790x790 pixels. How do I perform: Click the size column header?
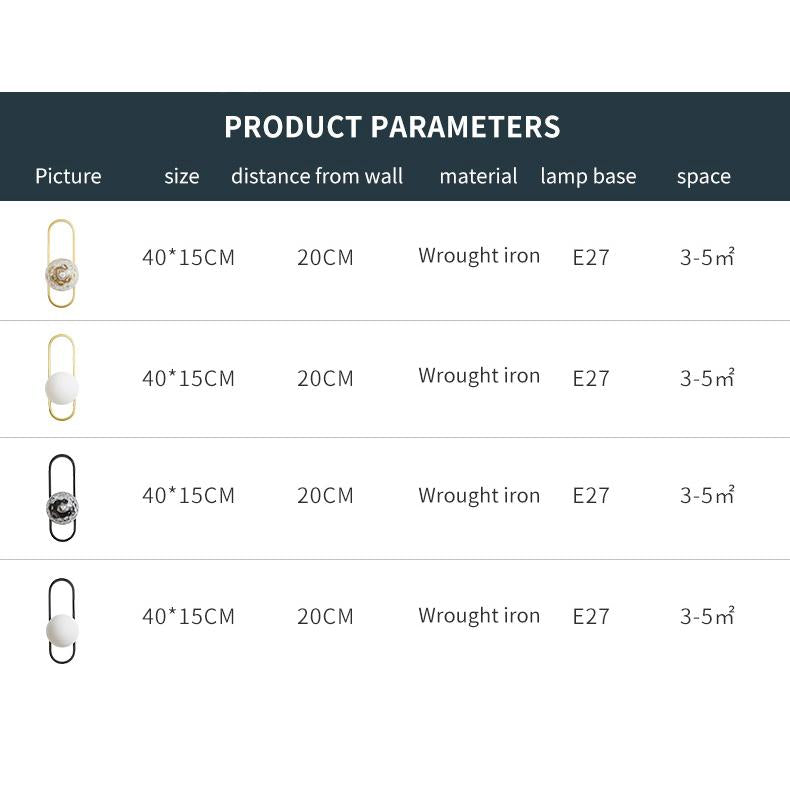tap(182, 177)
